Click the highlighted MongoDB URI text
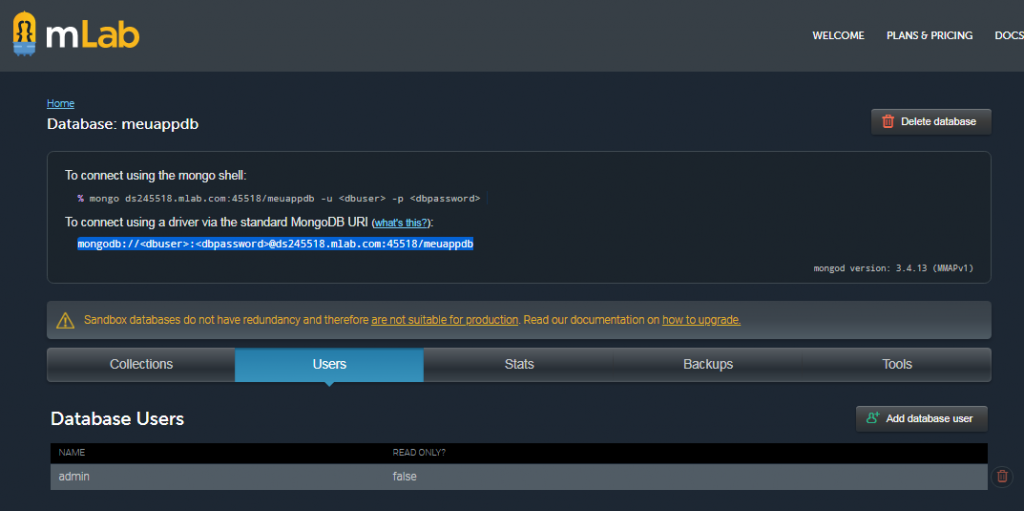 [x=275, y=244]
